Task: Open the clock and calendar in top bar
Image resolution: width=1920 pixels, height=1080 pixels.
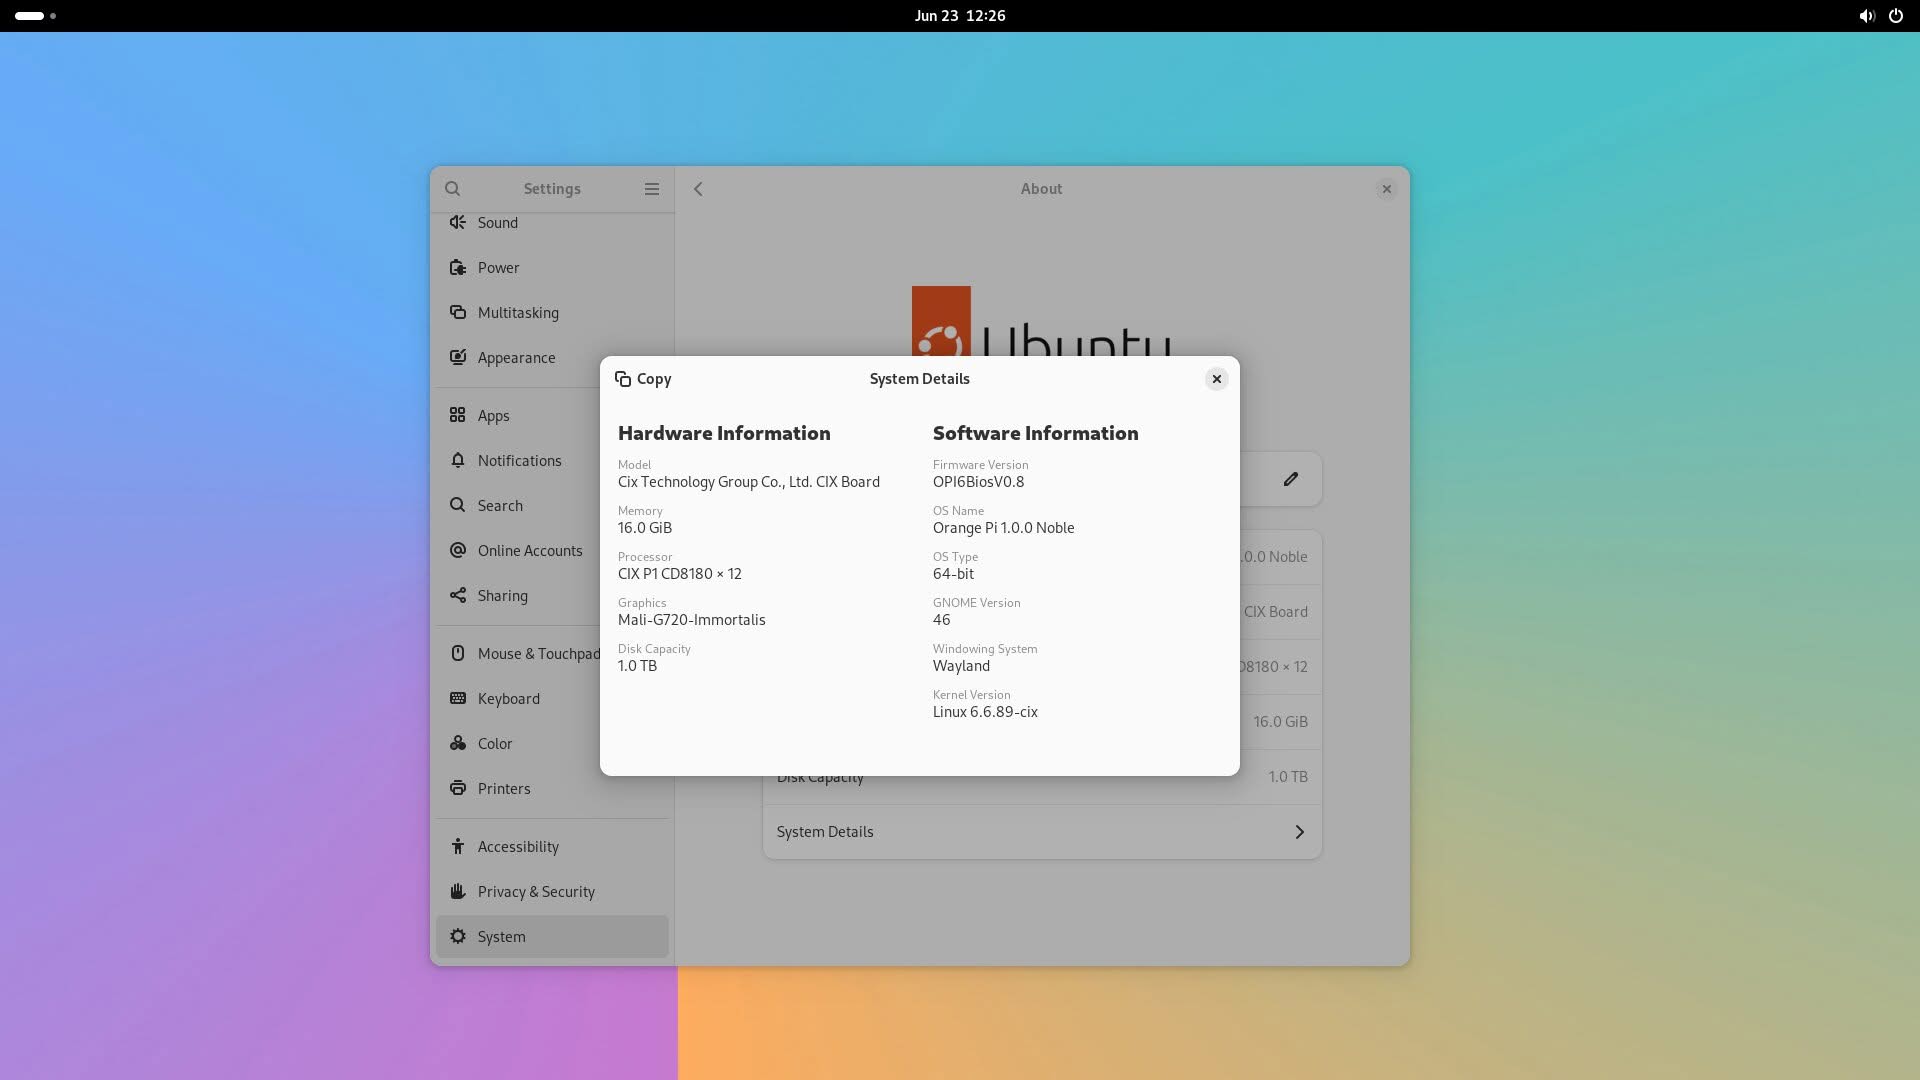Action: [960, 16]
